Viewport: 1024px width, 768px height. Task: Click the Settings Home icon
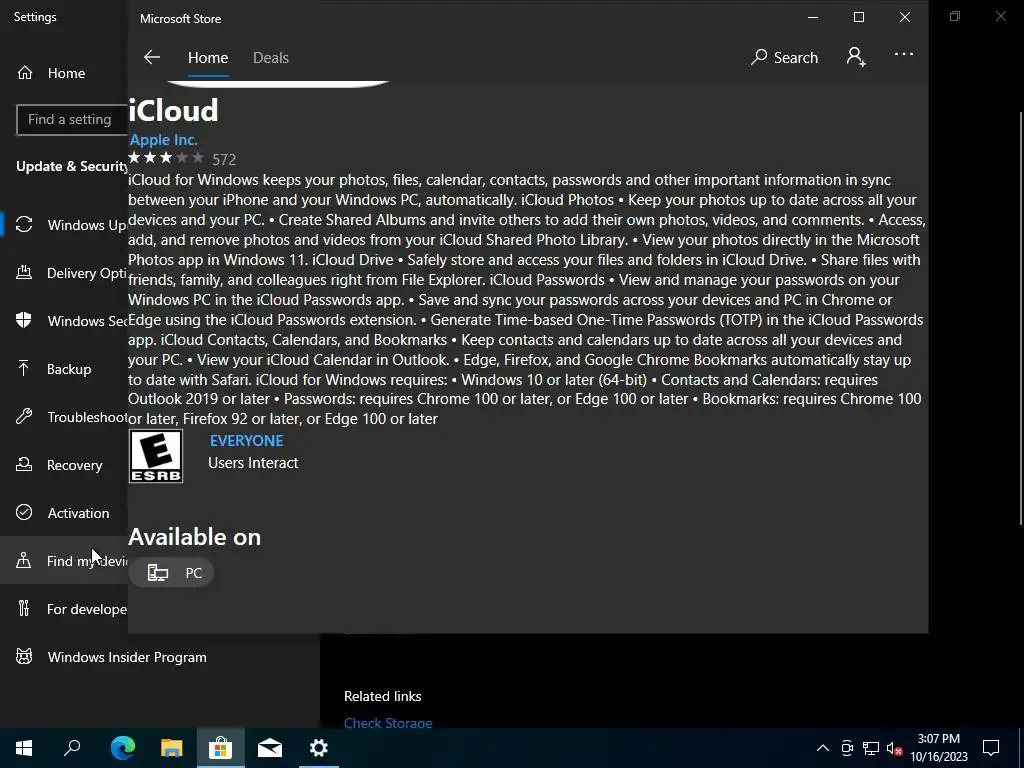[x=25, y=72]
